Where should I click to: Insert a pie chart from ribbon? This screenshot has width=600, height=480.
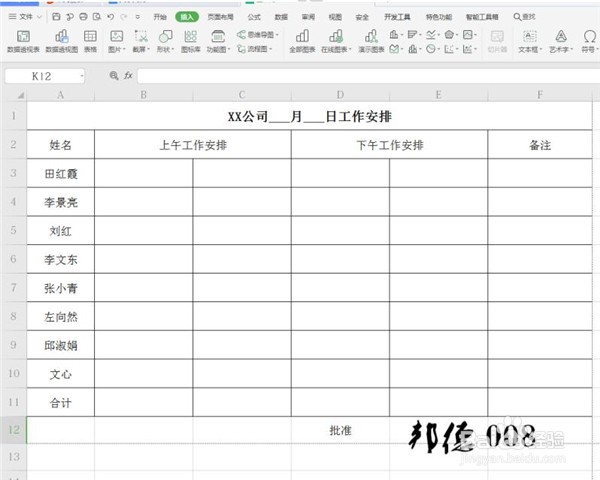pyautogui.click(x=432, y=49)
